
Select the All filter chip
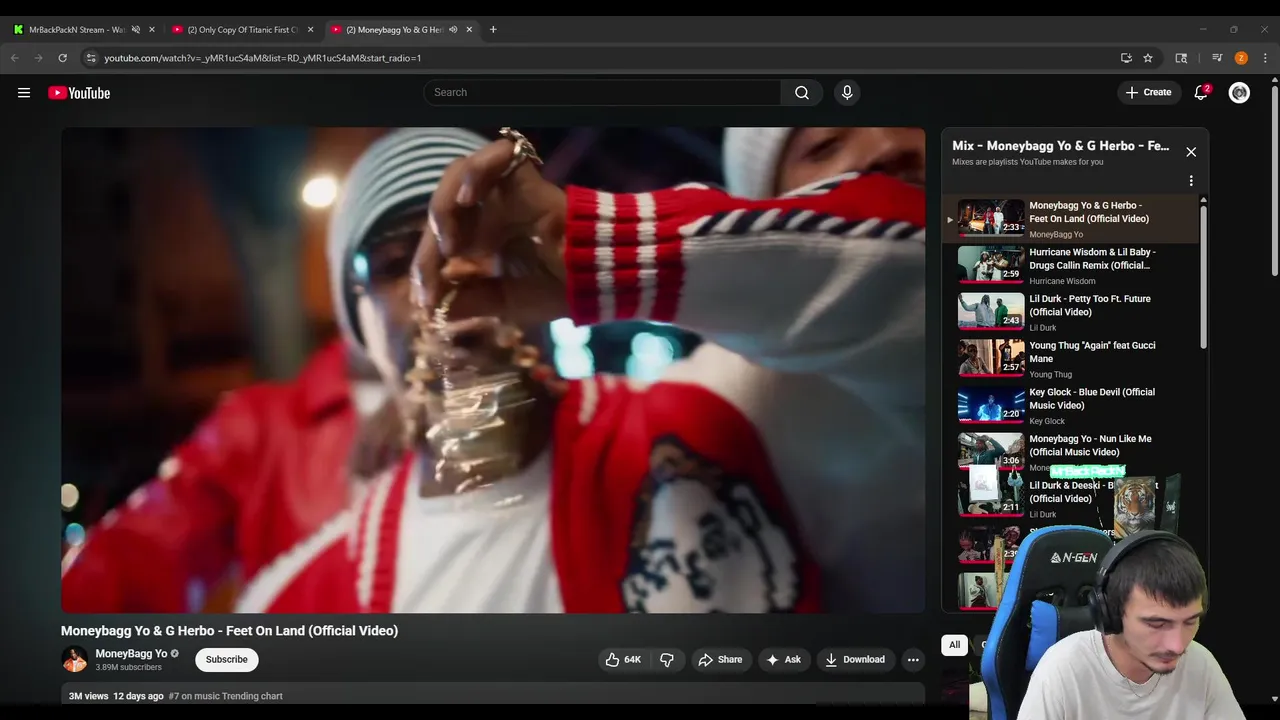tap(954, 645)
